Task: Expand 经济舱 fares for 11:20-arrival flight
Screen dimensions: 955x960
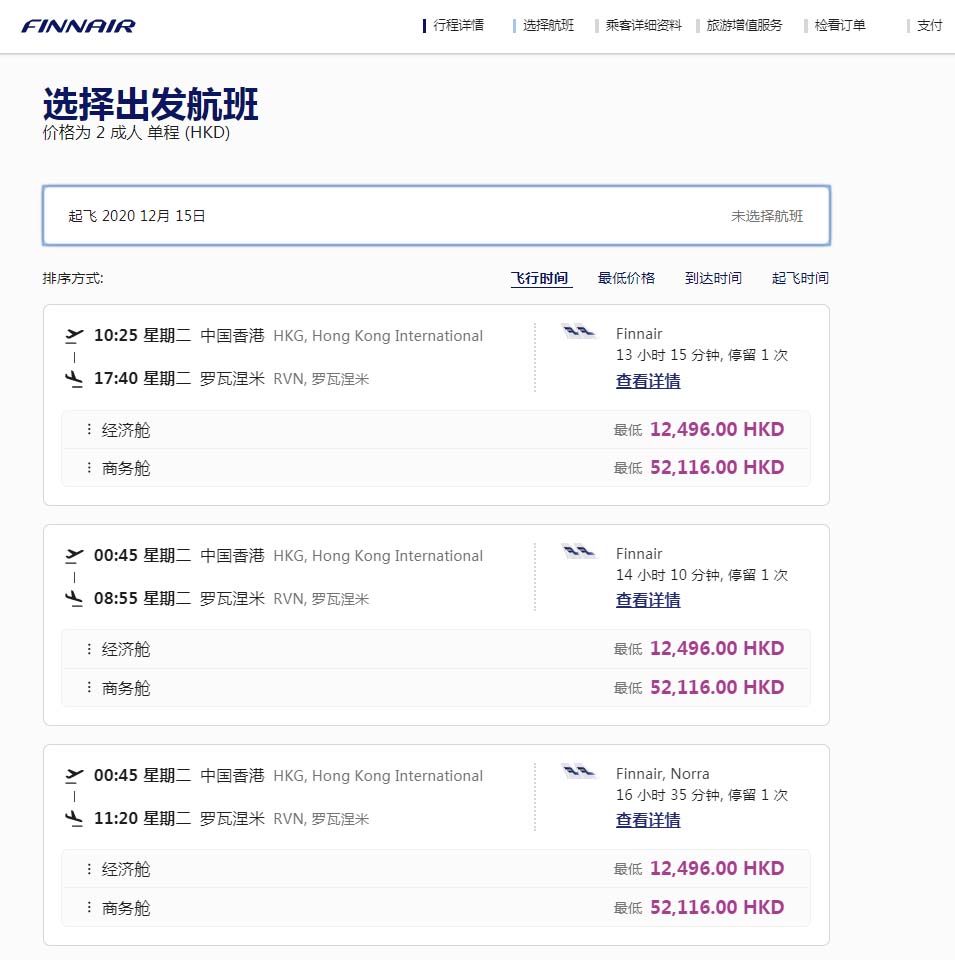Action: 436,869
